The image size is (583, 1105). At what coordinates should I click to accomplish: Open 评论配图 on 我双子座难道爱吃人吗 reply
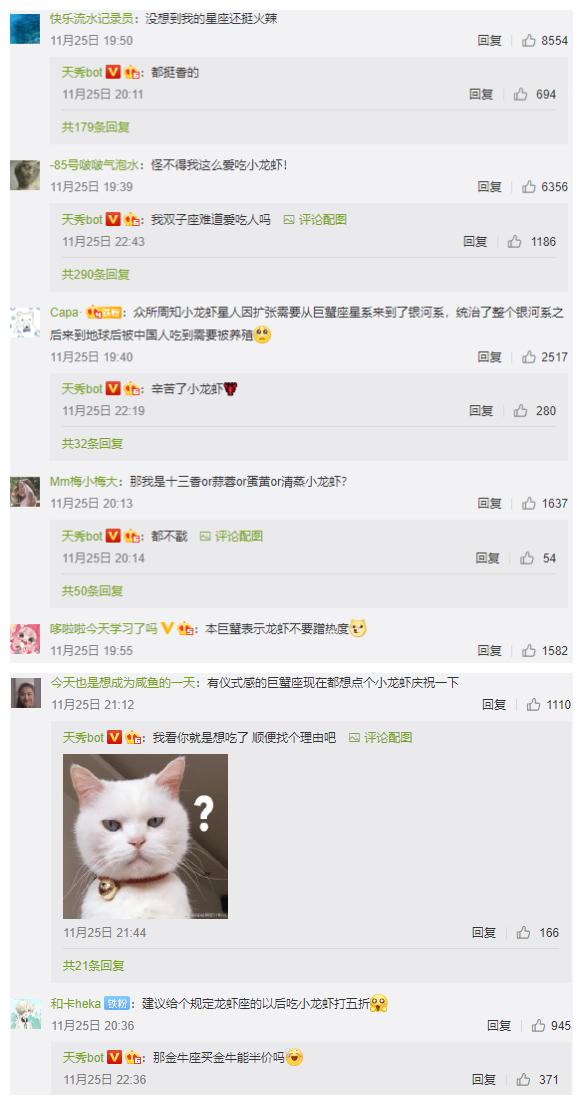315,220
